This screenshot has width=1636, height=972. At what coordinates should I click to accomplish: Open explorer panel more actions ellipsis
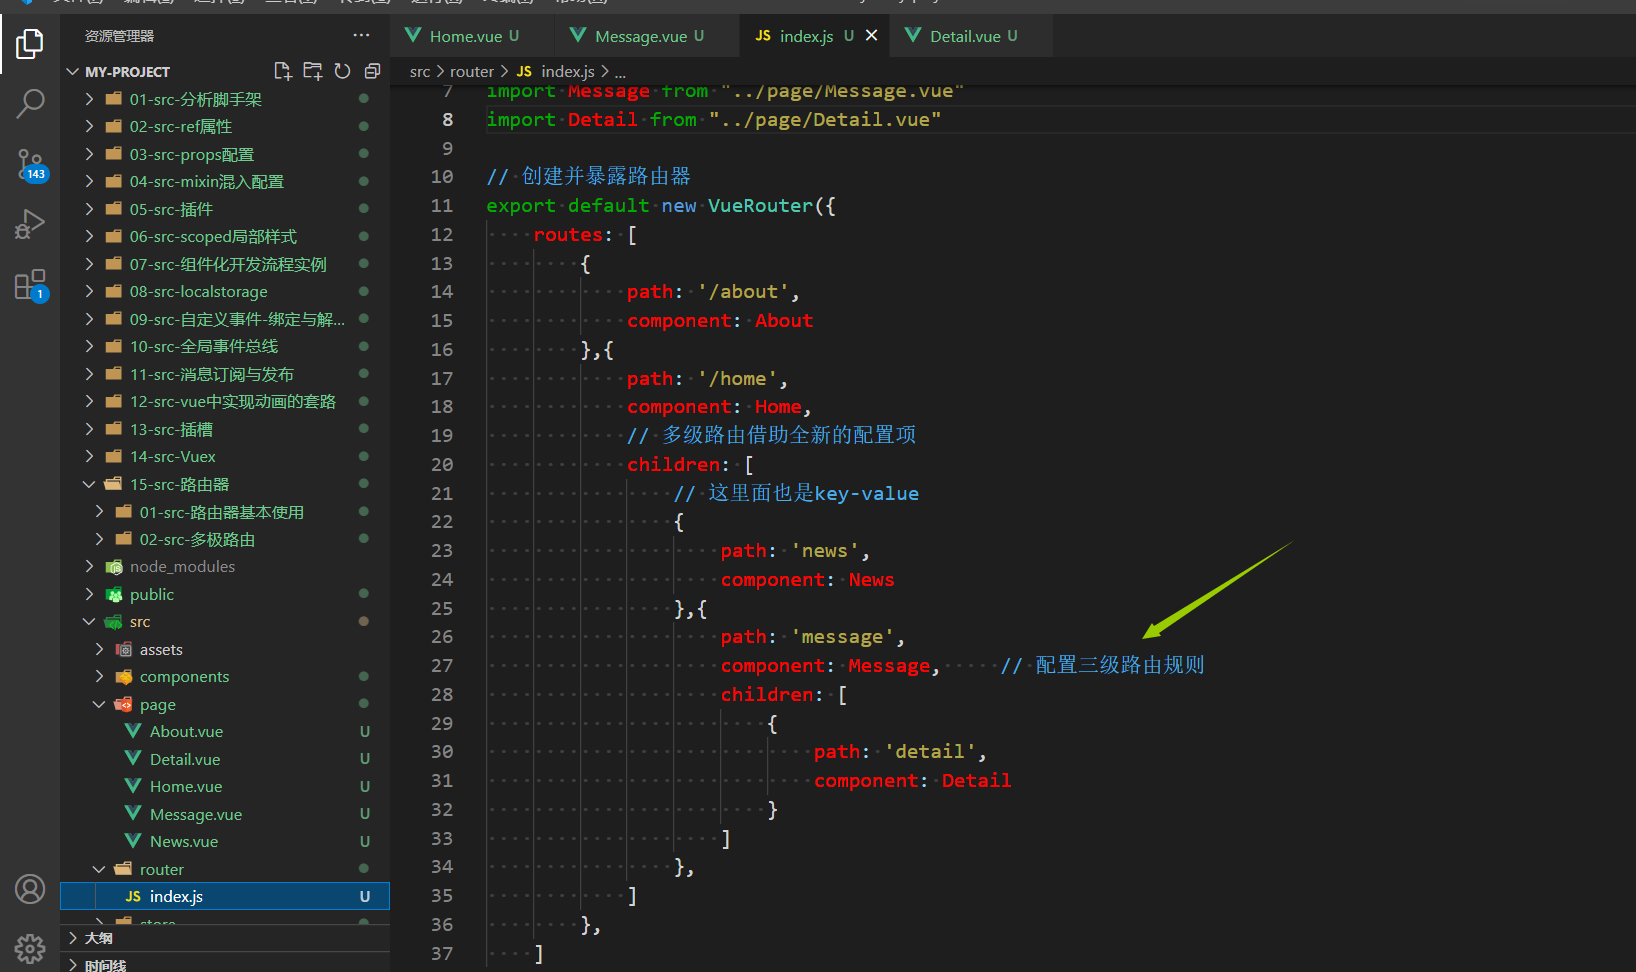[x=361, y=35]
